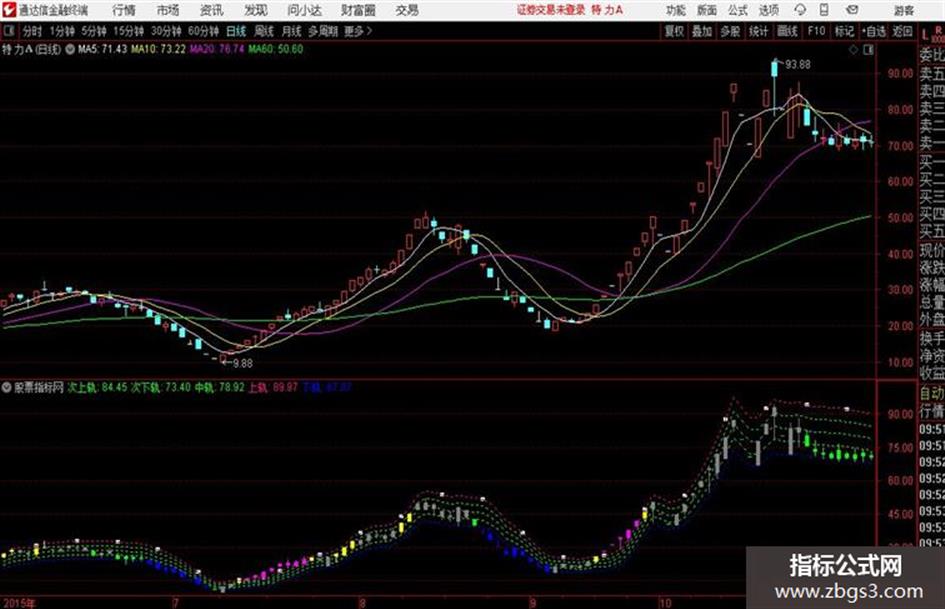Click the 统计 statistics toolbar button
945x609 pixels.
[759, 31]
